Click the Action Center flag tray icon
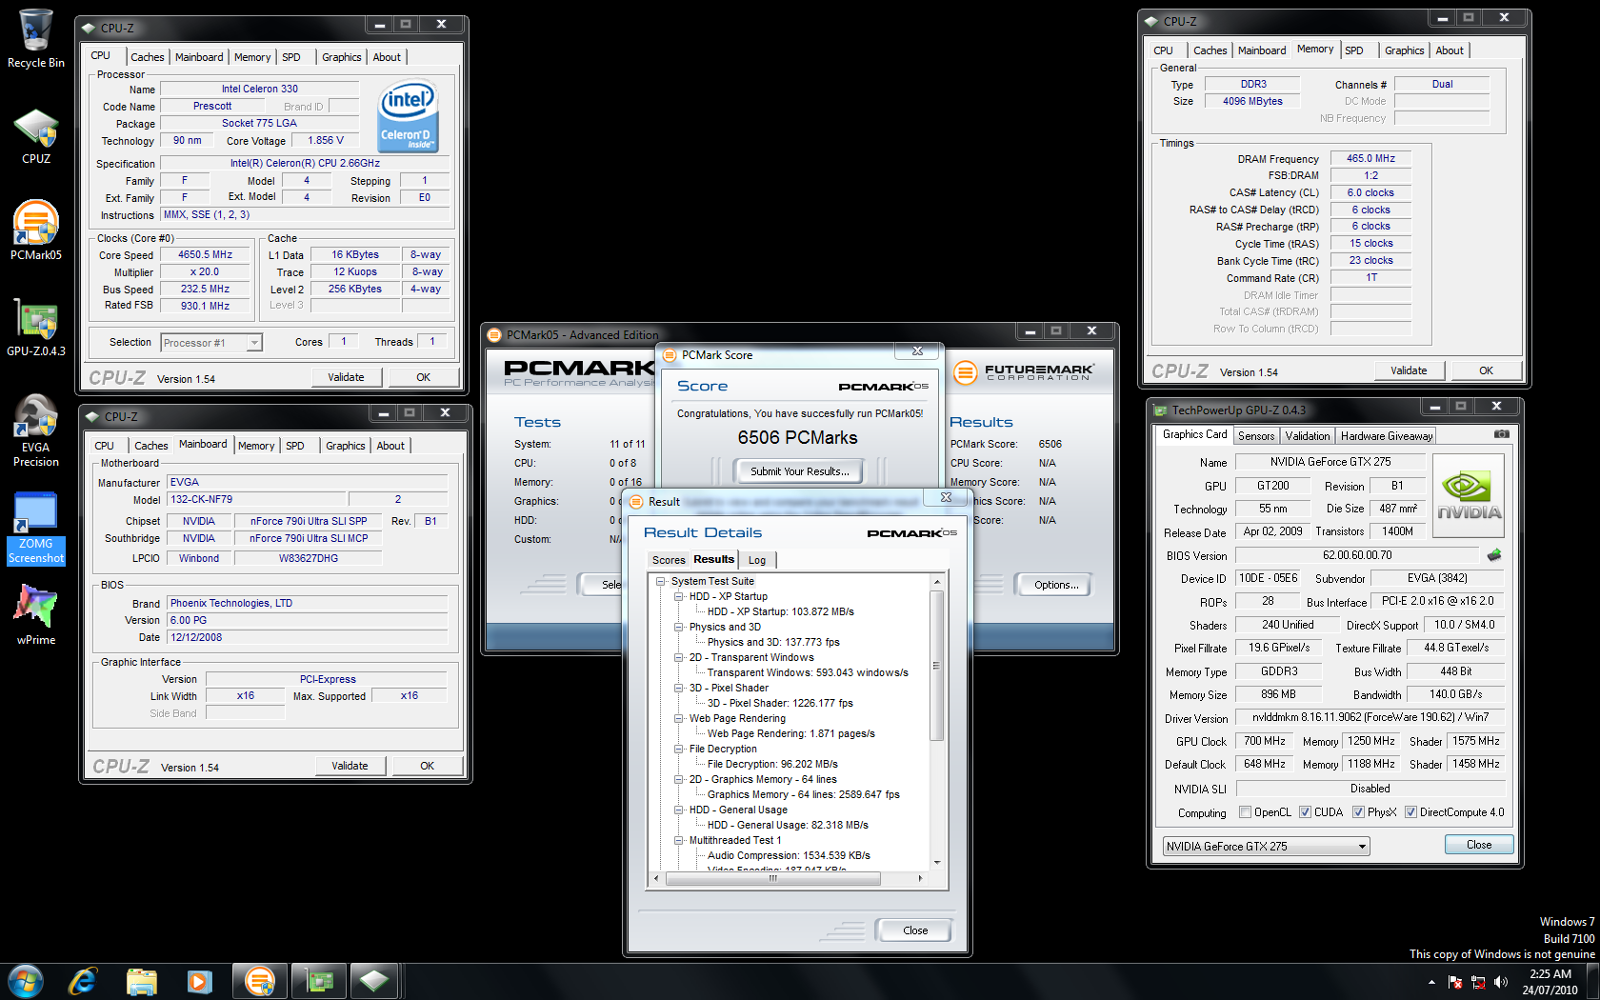Screen dimensions: 1600x1000 coord(1455,982)
